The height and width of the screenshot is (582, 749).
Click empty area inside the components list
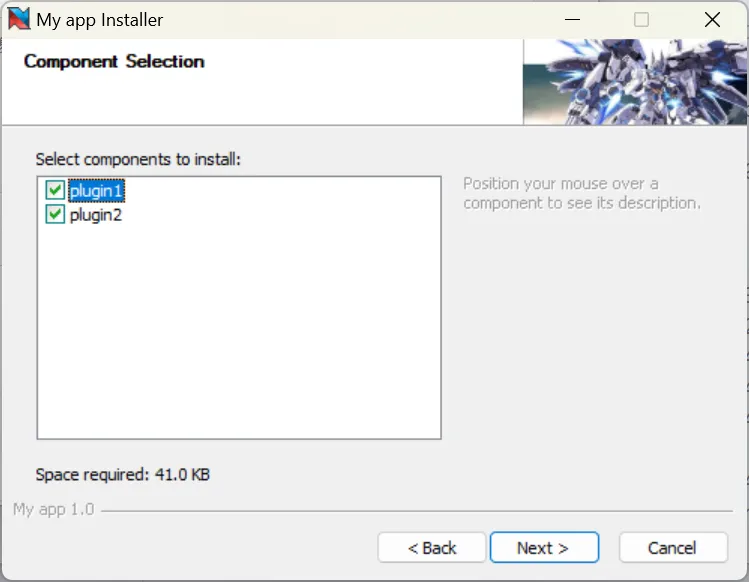[x=238, y=340]
